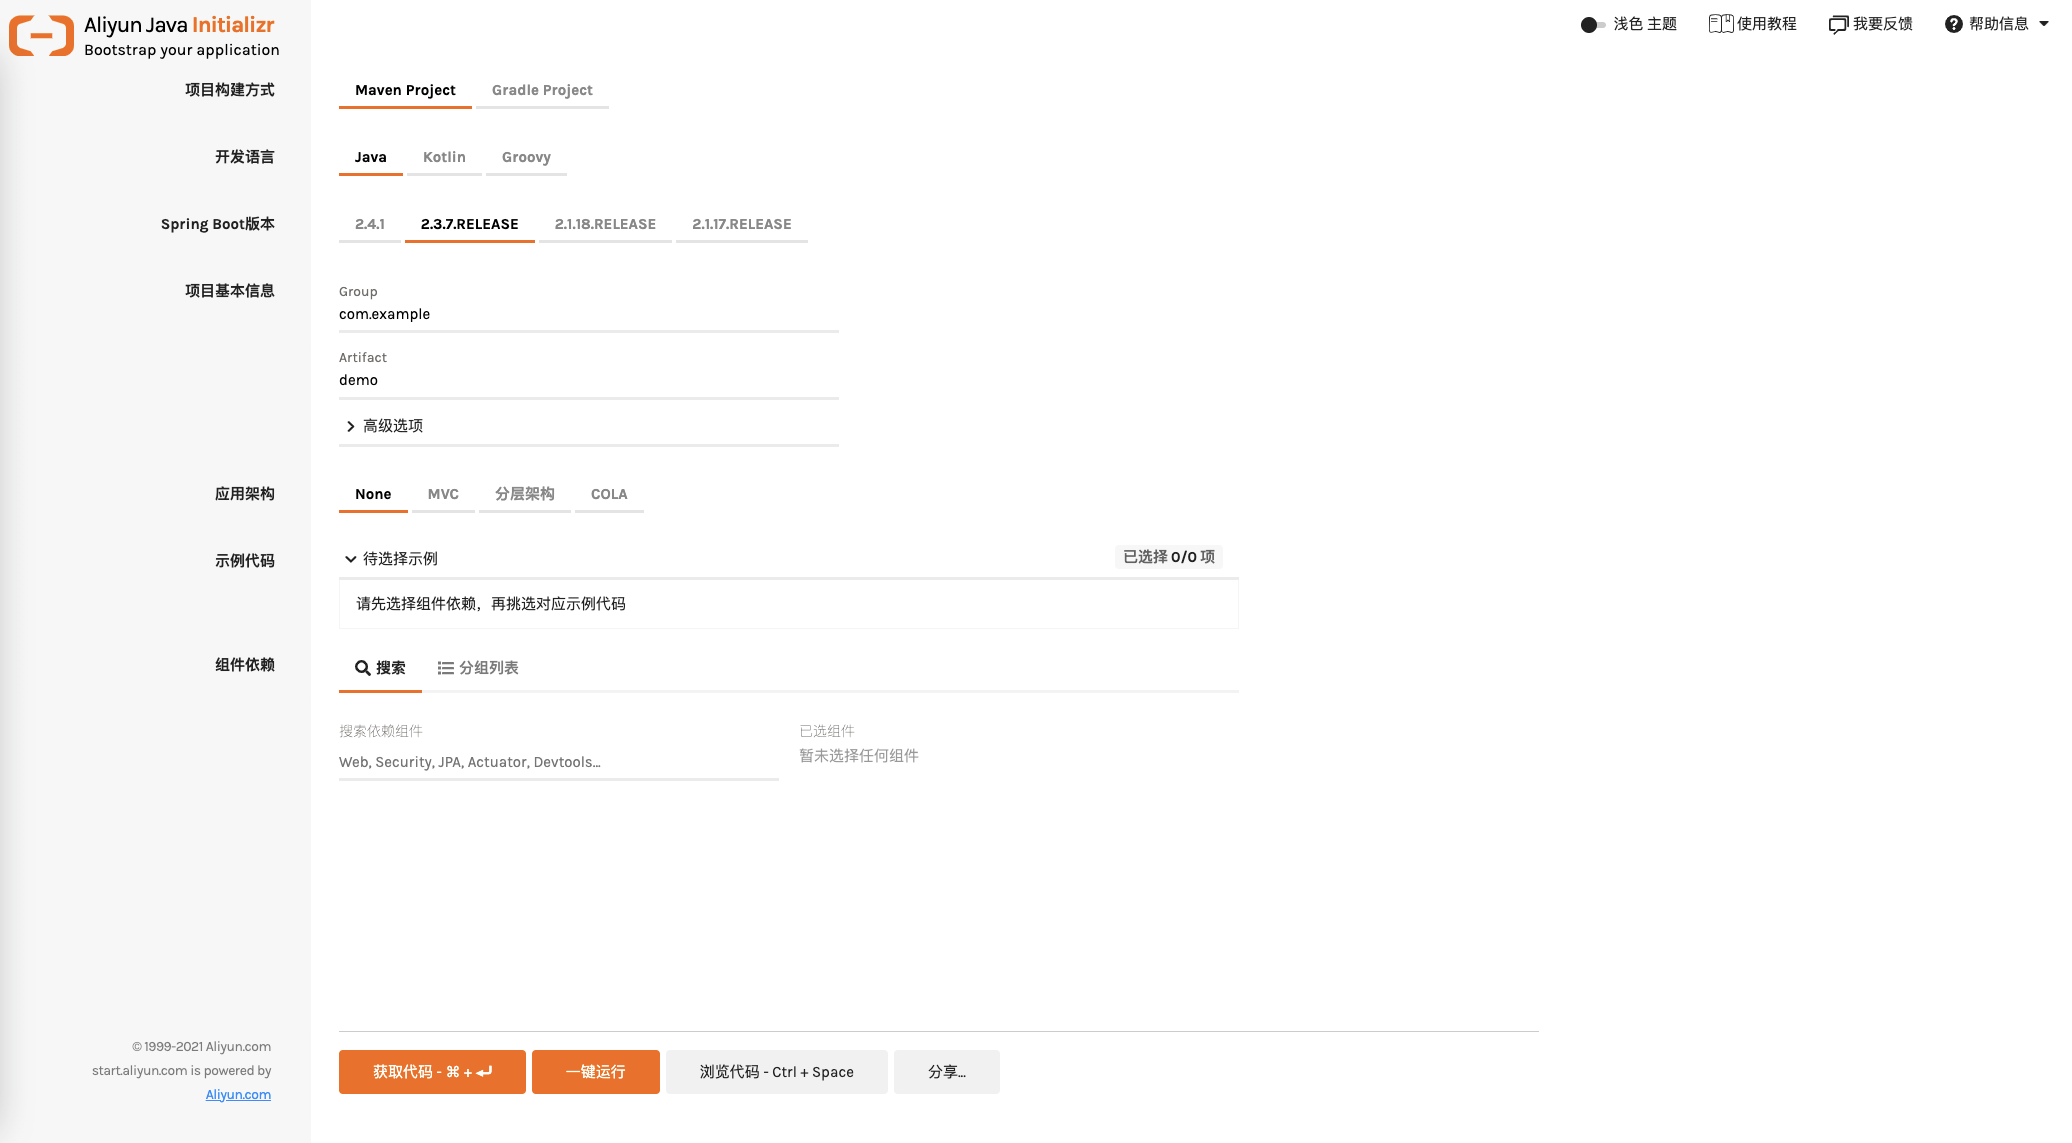Toggle the light theme switch

pos(1592,24)
